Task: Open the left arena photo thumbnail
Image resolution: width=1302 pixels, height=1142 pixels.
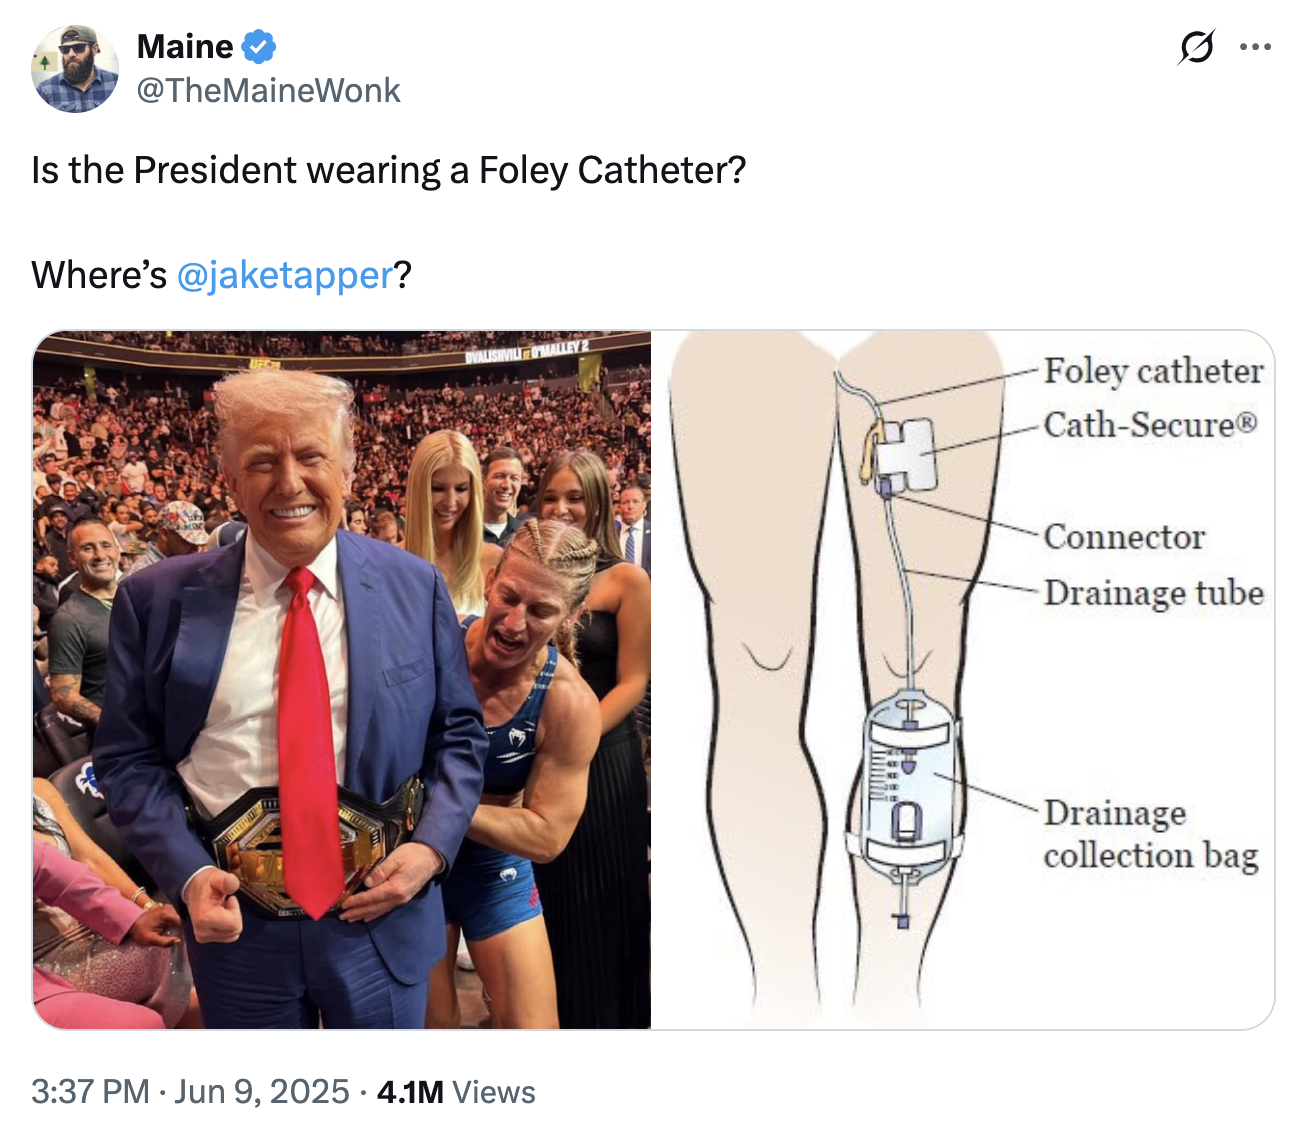Action: point(342,679)
